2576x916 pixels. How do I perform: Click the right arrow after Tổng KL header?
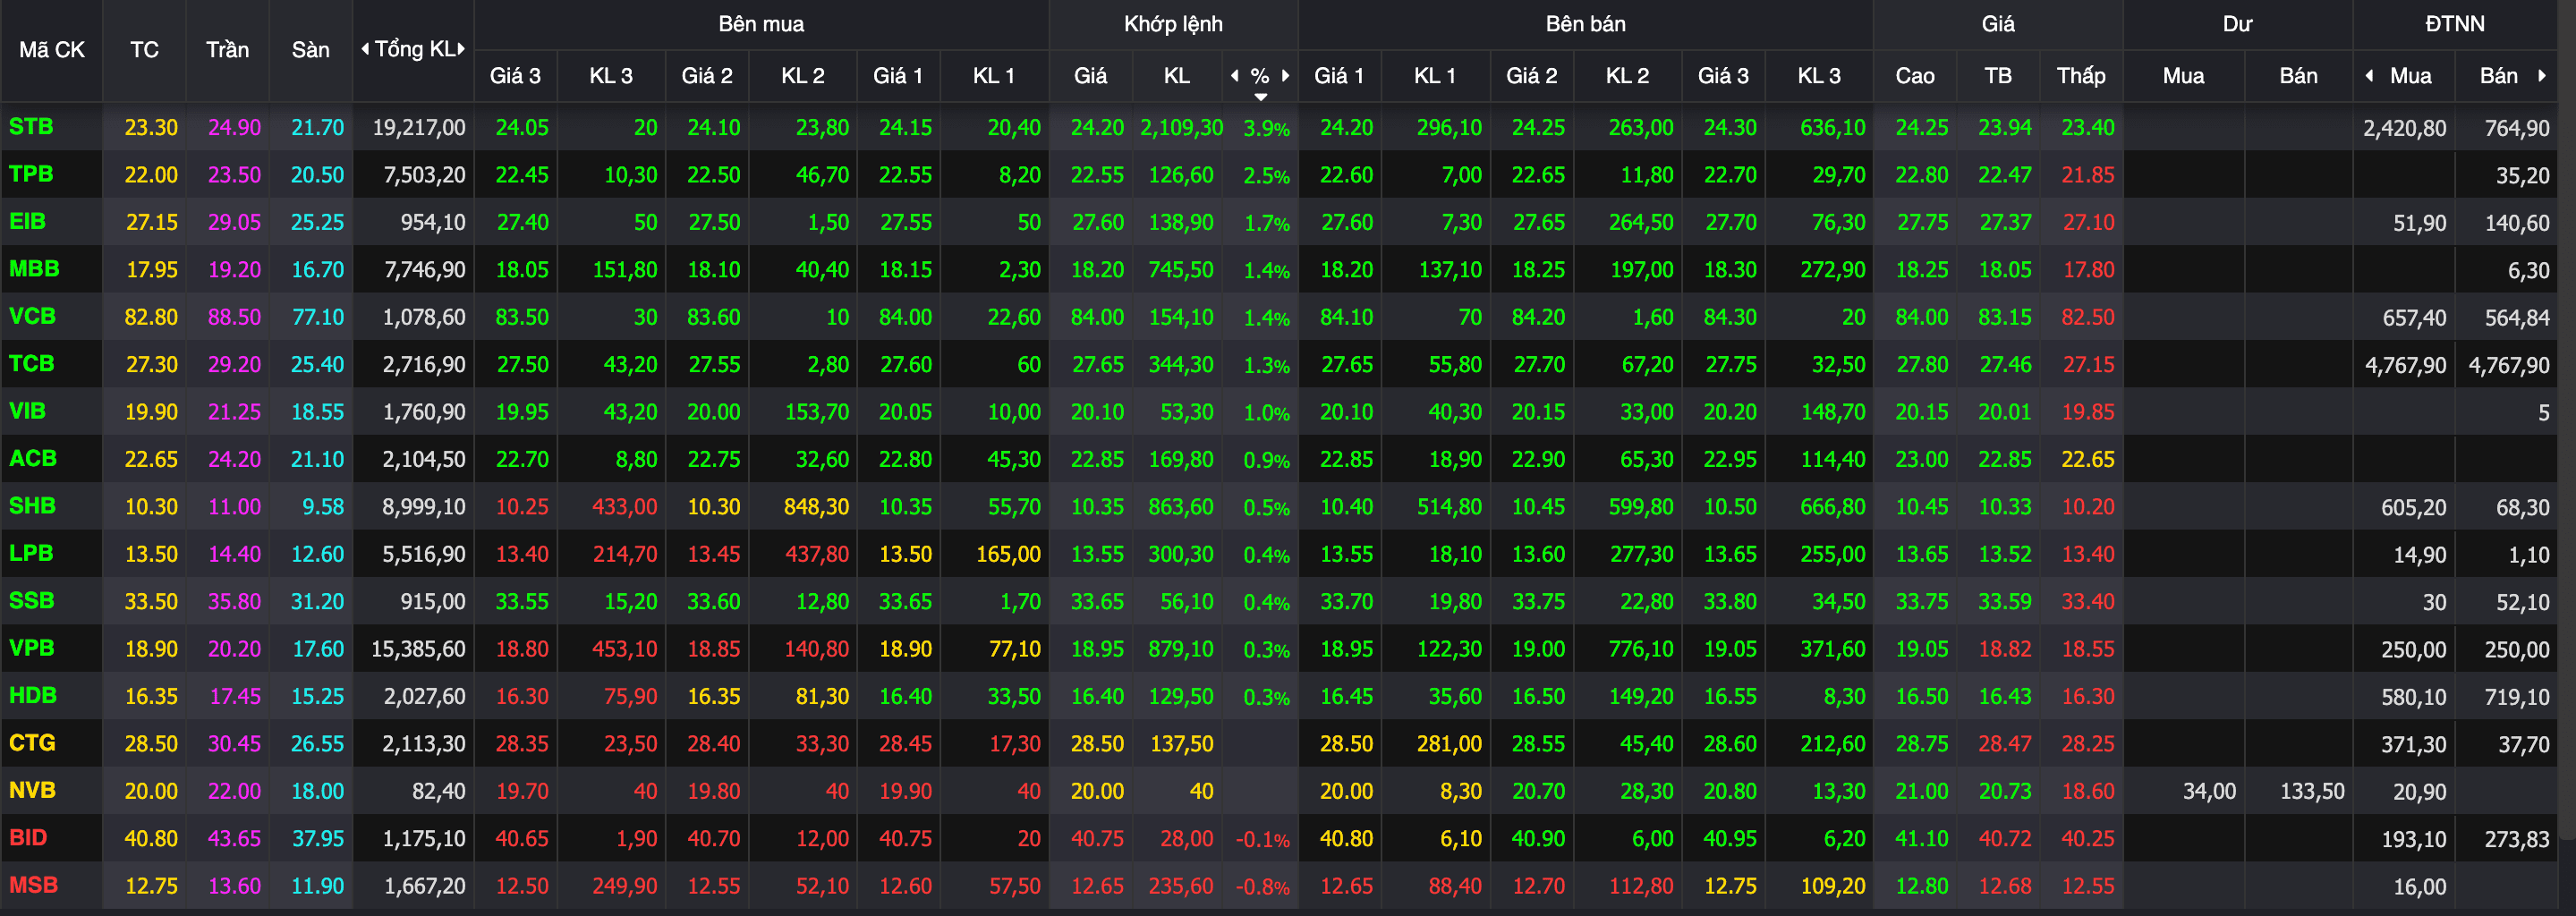[461, 49]
